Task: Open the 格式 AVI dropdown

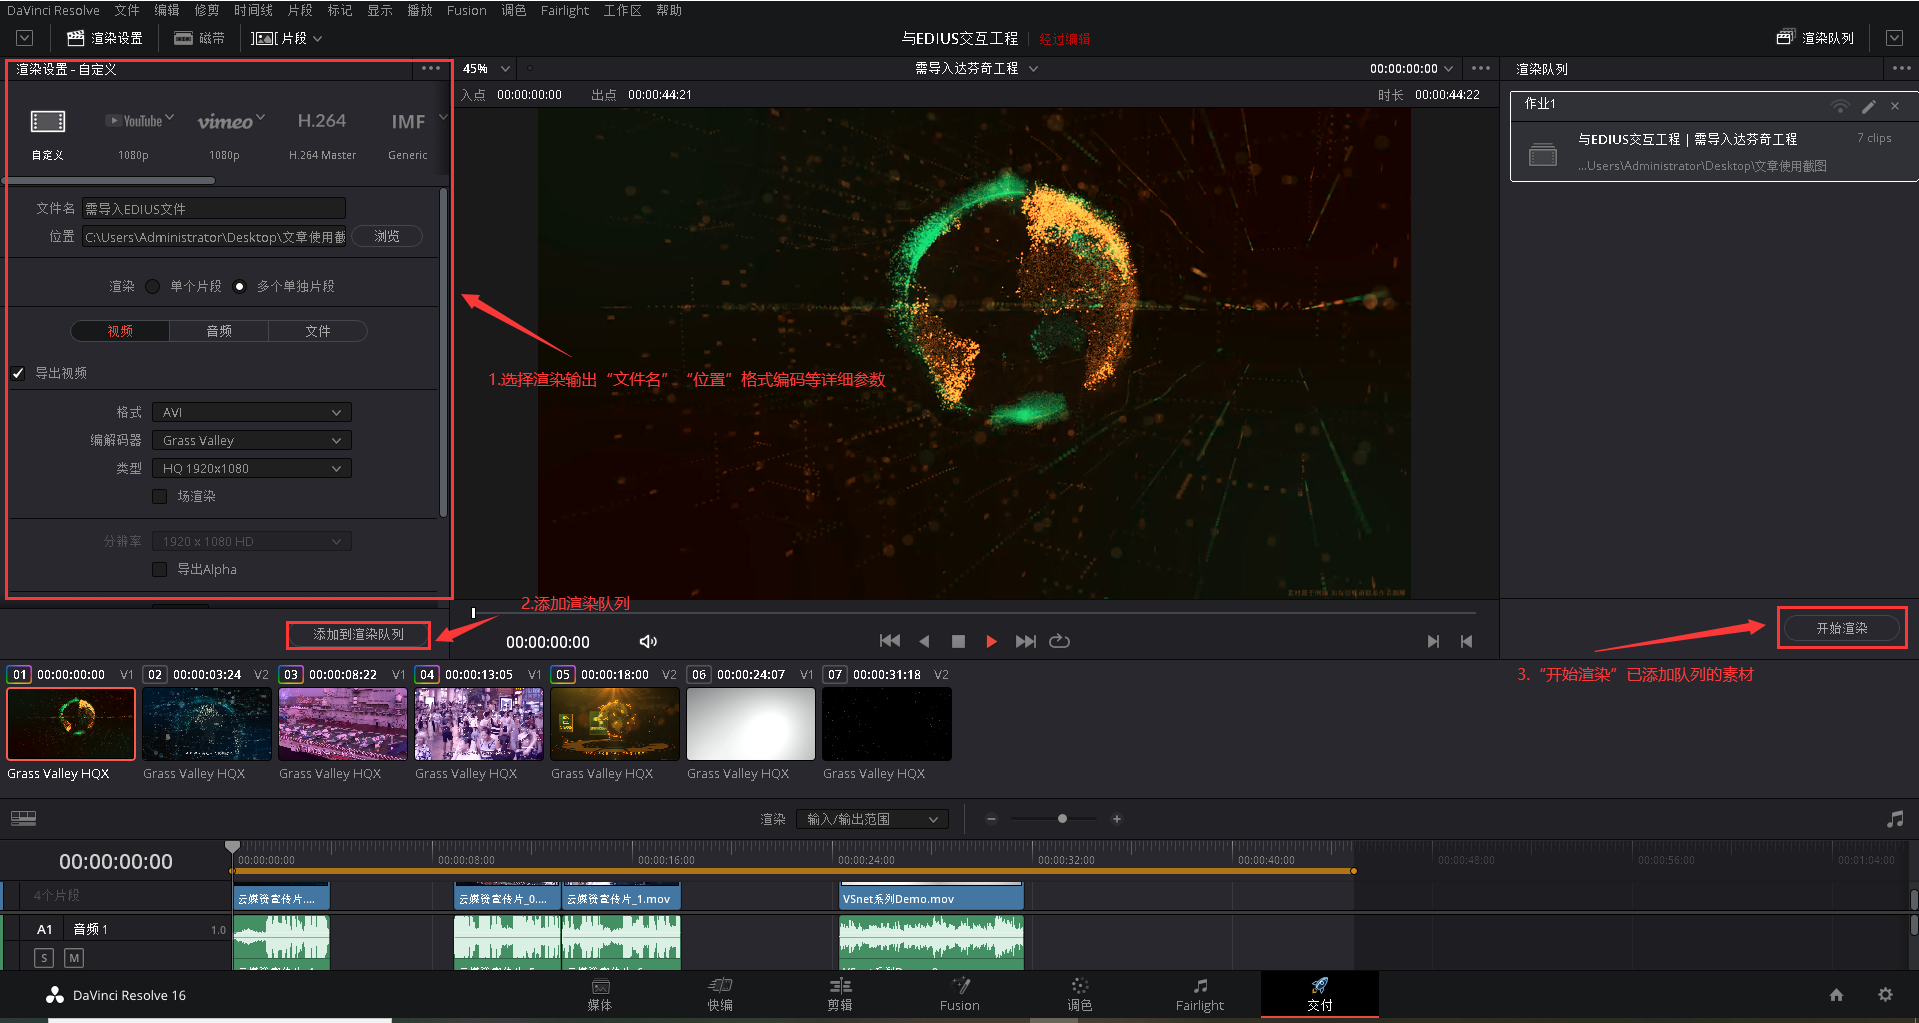Action: 251,412
